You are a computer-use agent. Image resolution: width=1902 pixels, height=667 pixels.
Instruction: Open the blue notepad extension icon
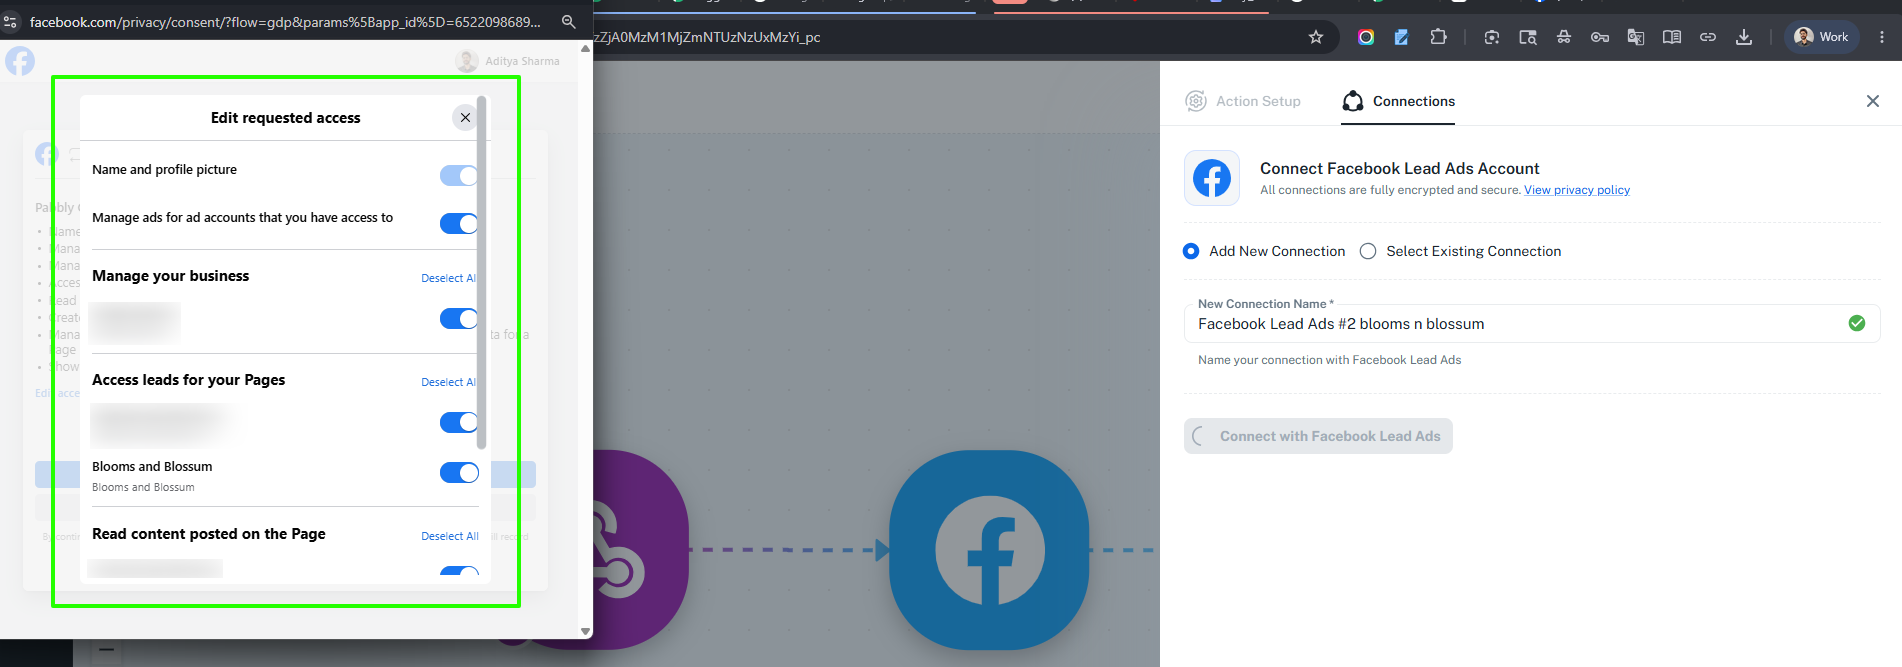click(1402, 37)
